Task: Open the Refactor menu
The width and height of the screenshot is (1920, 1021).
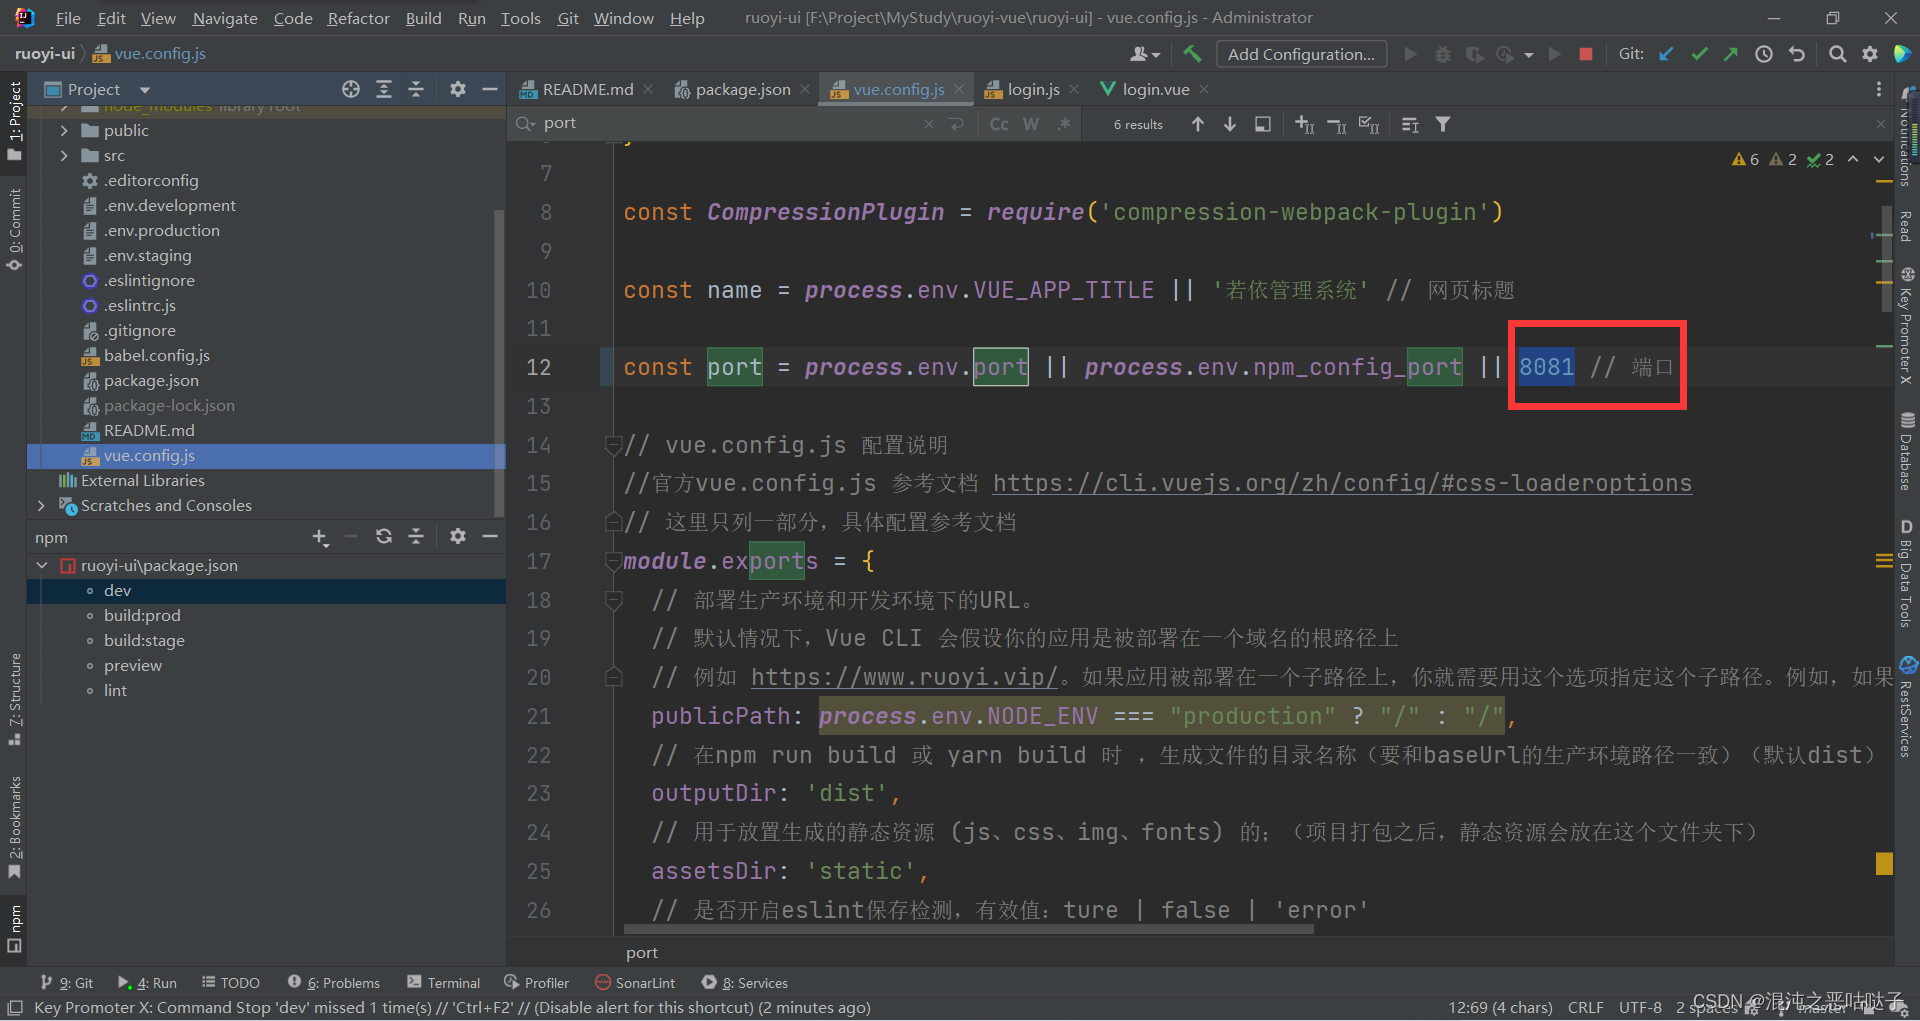Action: coord(358,18)
